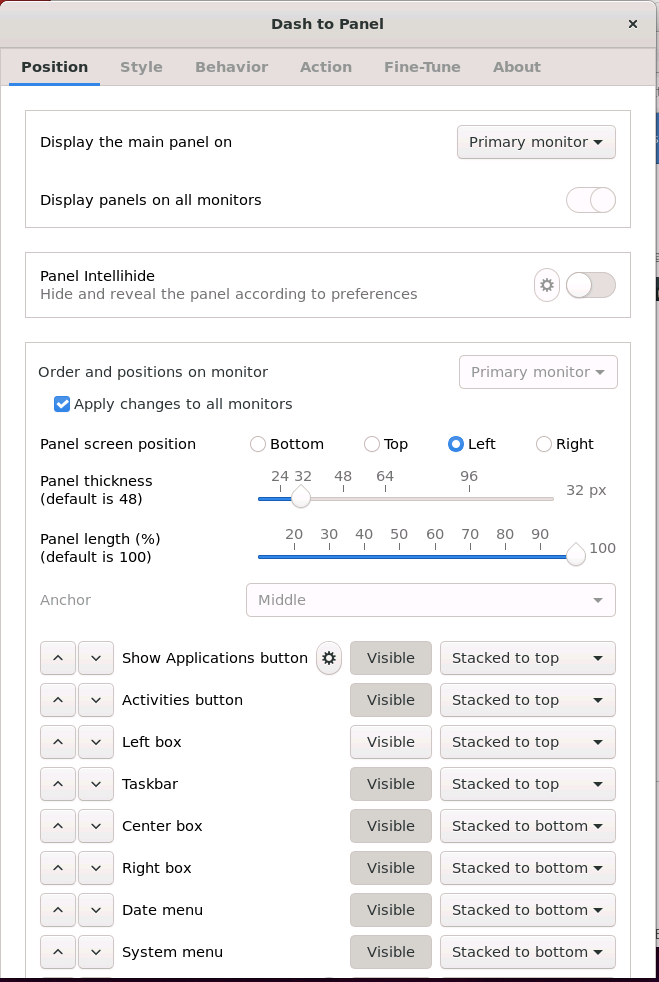The image size is (659, 982).
Task: Move Taskbar up arrow
Action: coord(58,784)
